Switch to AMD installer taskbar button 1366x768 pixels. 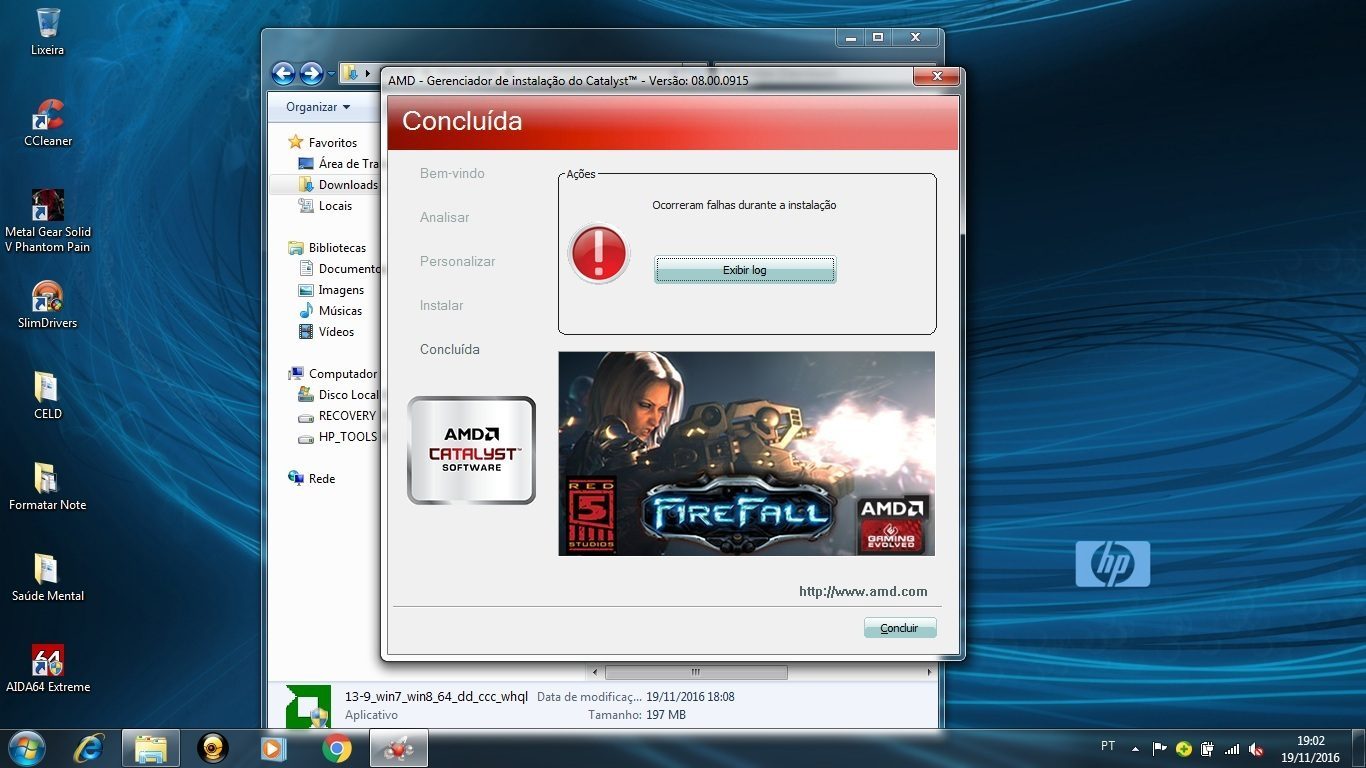(x=399, y=748)
